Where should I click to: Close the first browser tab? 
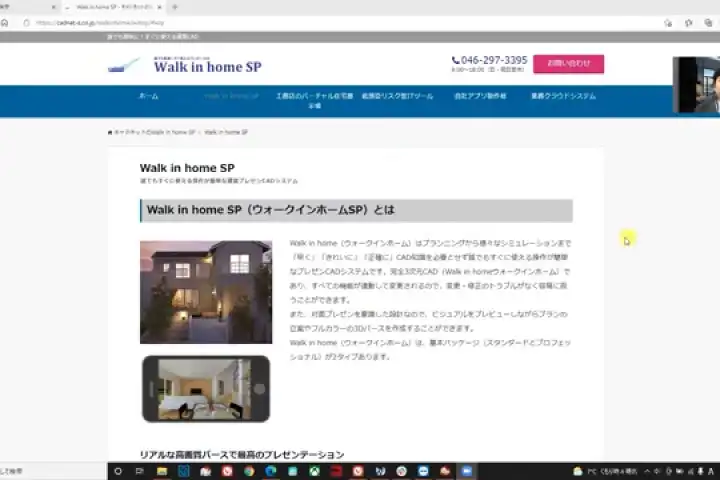pyautogui.click(x=53, y=7)
